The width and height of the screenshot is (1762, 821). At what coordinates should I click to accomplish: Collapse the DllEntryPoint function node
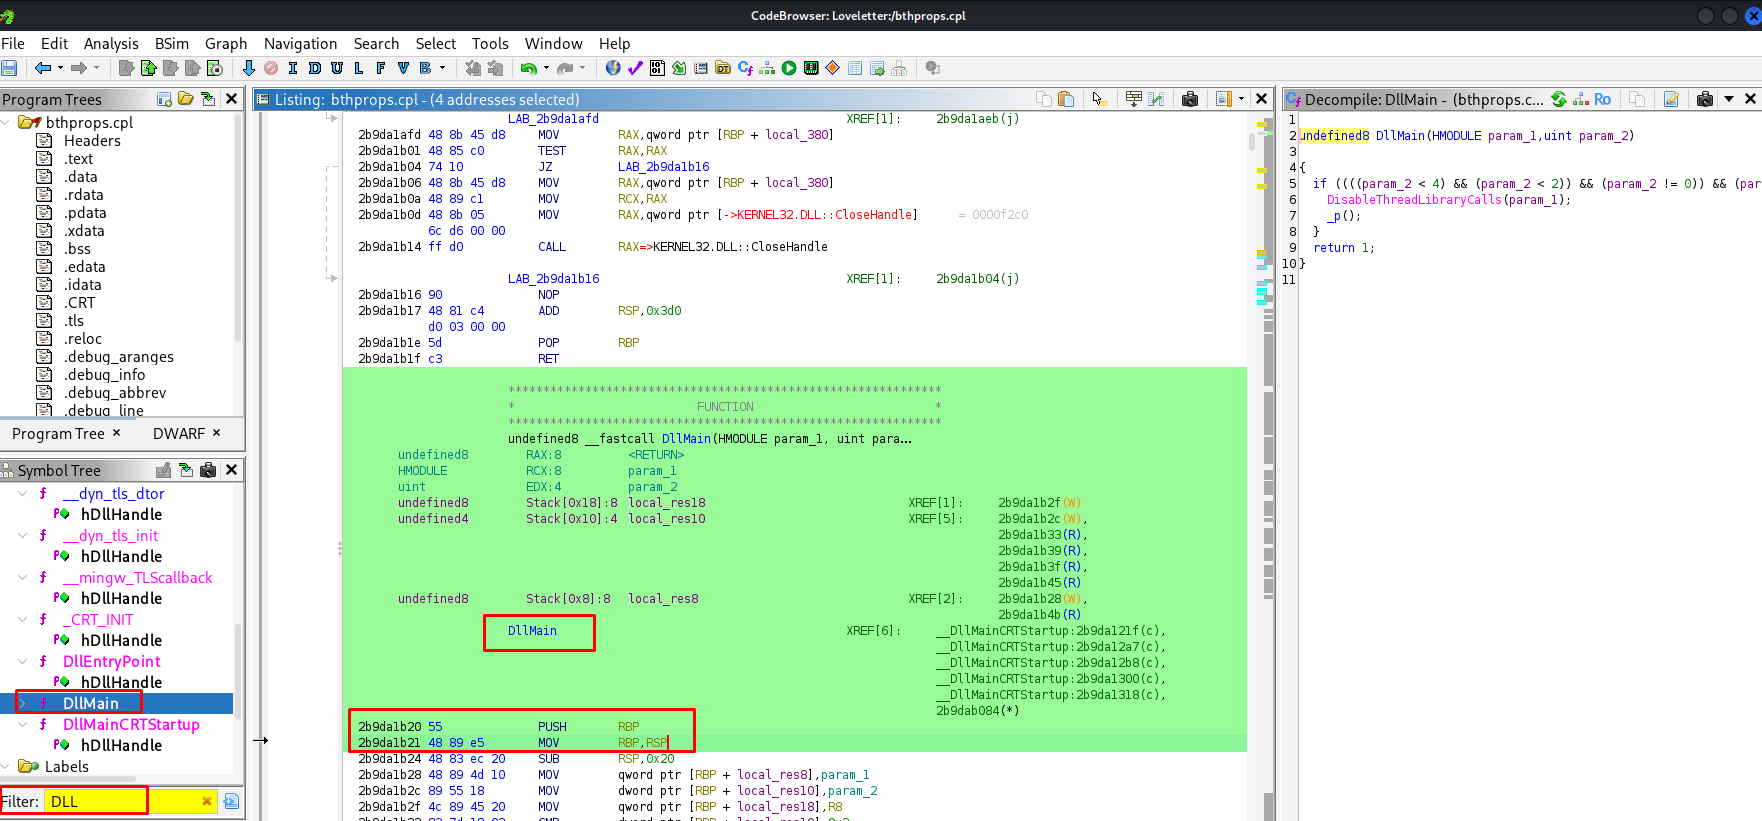23,661
